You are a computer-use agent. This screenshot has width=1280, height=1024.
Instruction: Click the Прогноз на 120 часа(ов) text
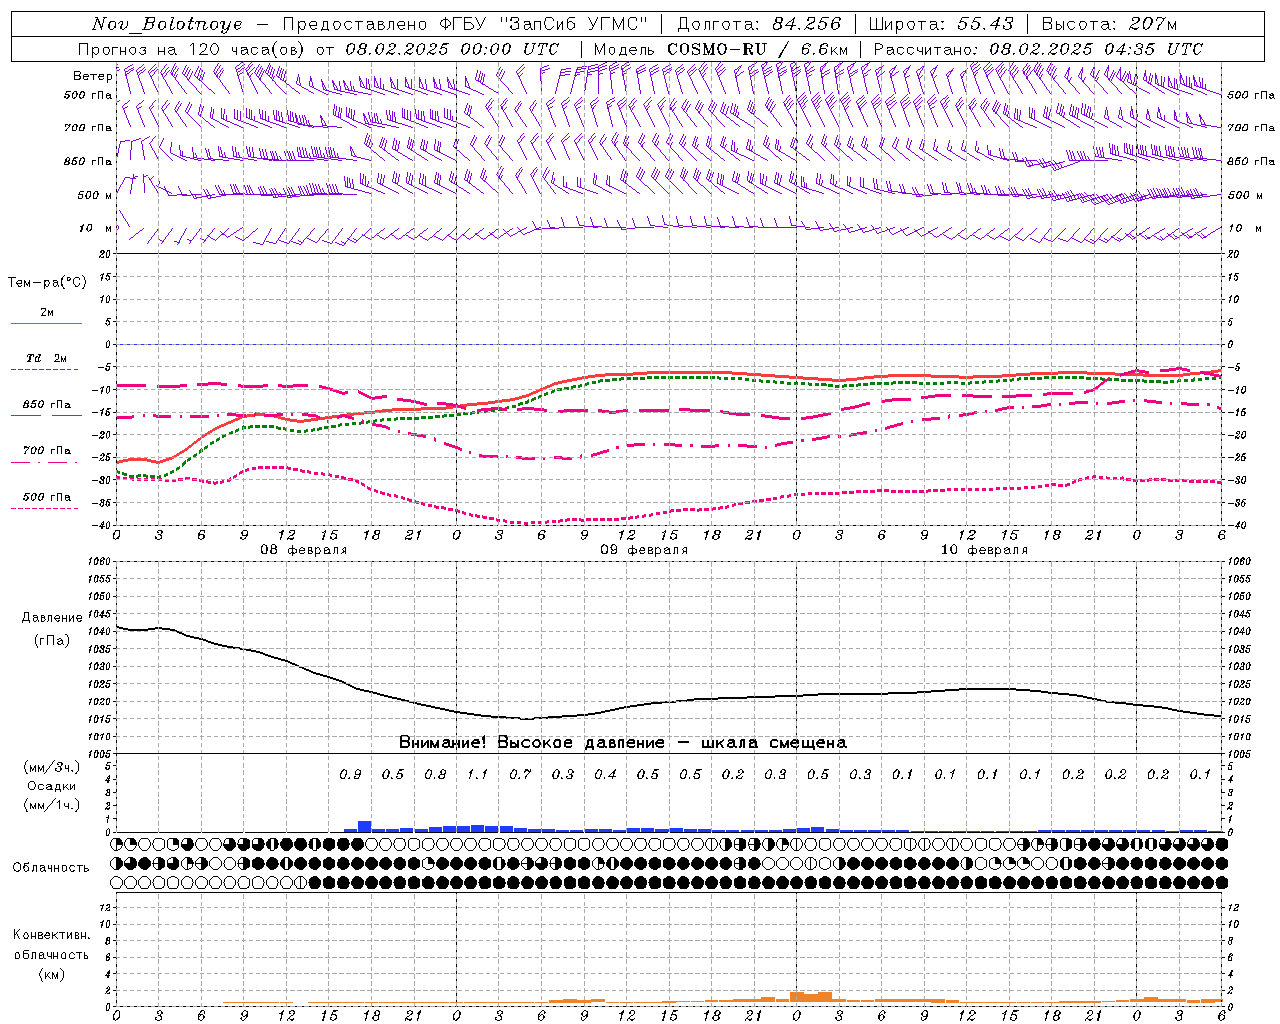[193, 49]
